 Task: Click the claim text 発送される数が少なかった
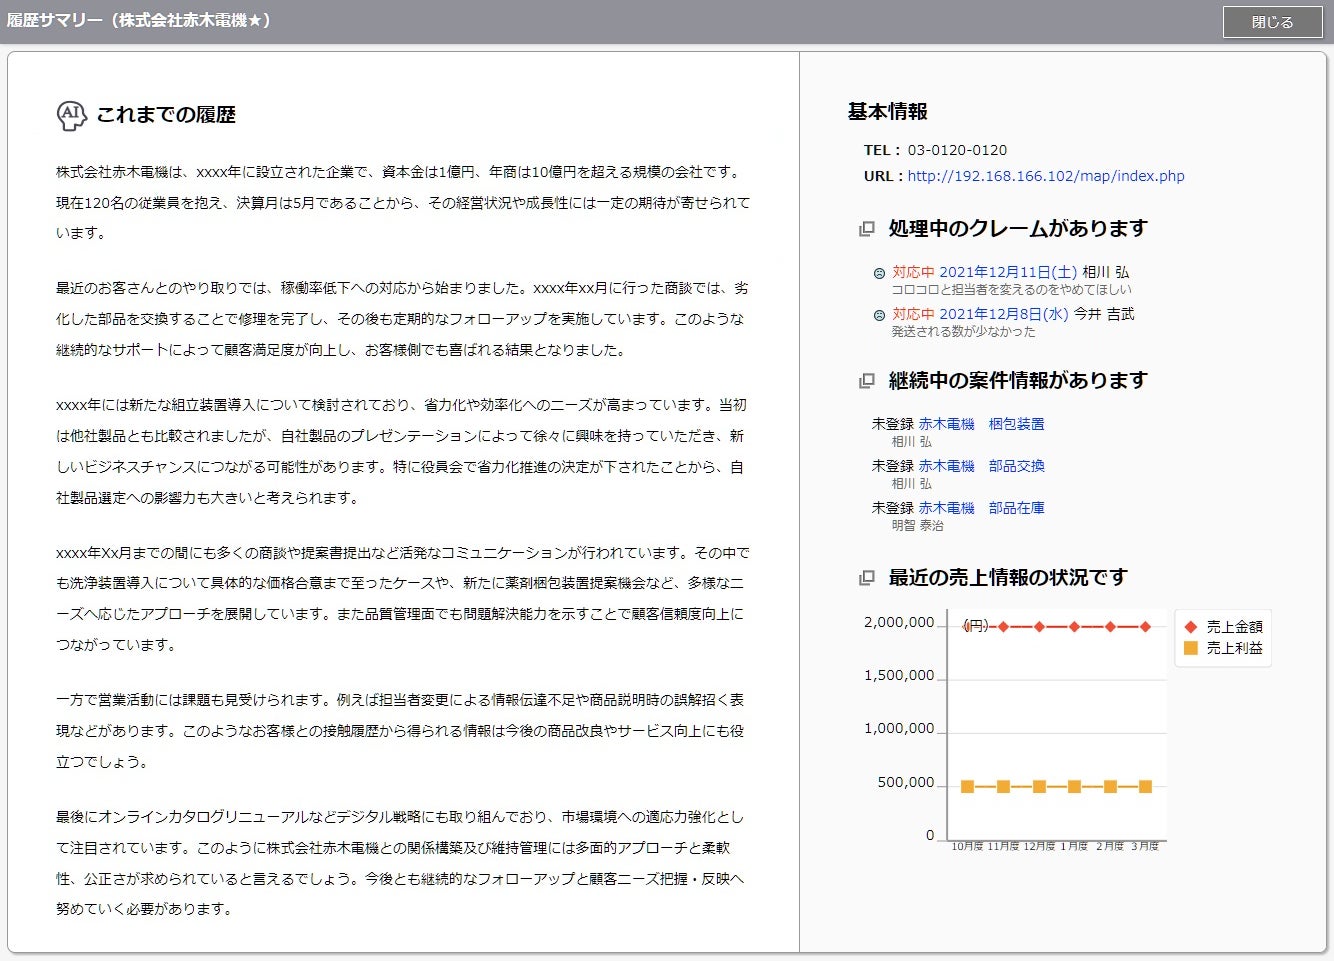pyautogui.click(x=964, y=332)
